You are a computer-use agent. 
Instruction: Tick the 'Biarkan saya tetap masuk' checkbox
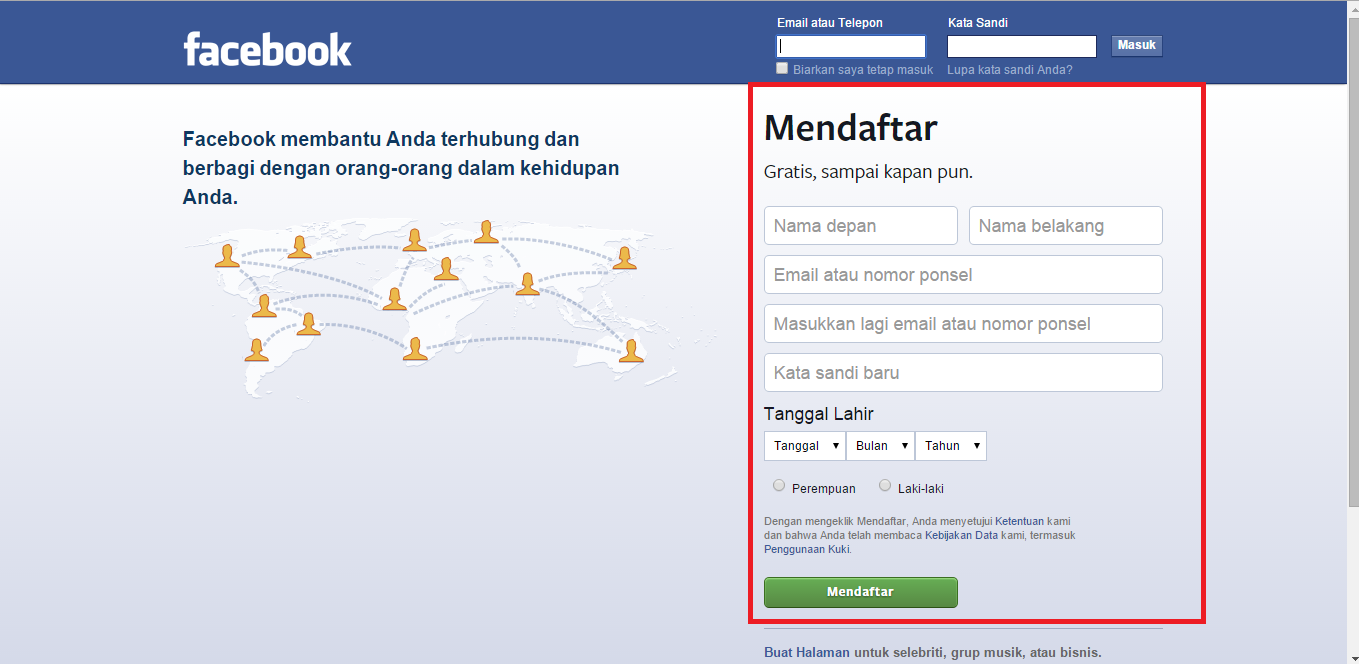coord(782,68)
